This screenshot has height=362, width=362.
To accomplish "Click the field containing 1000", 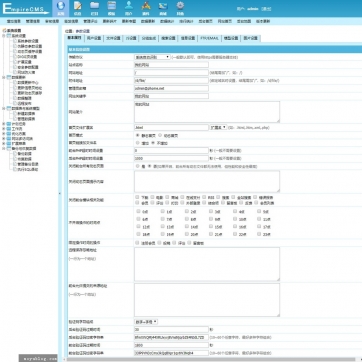I will pyautogui.click(x=171, y=158).
